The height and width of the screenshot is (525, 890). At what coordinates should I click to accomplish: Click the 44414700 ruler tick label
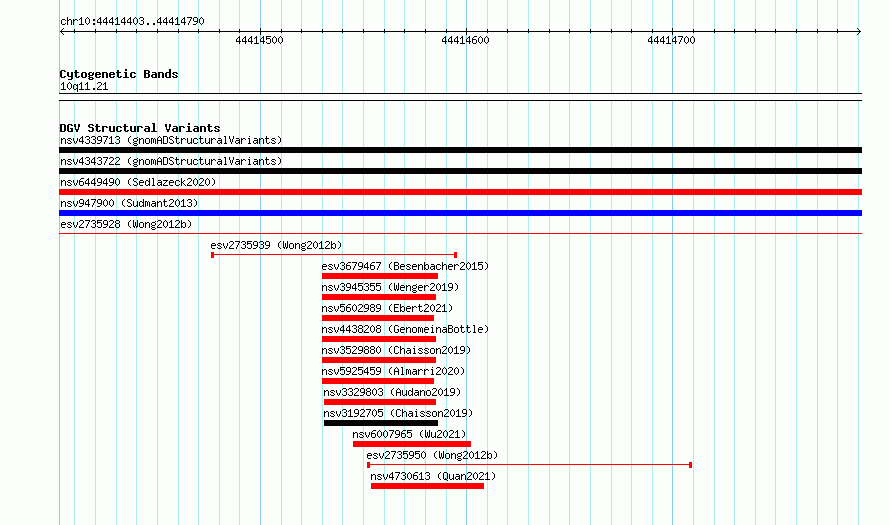point(671,40)
